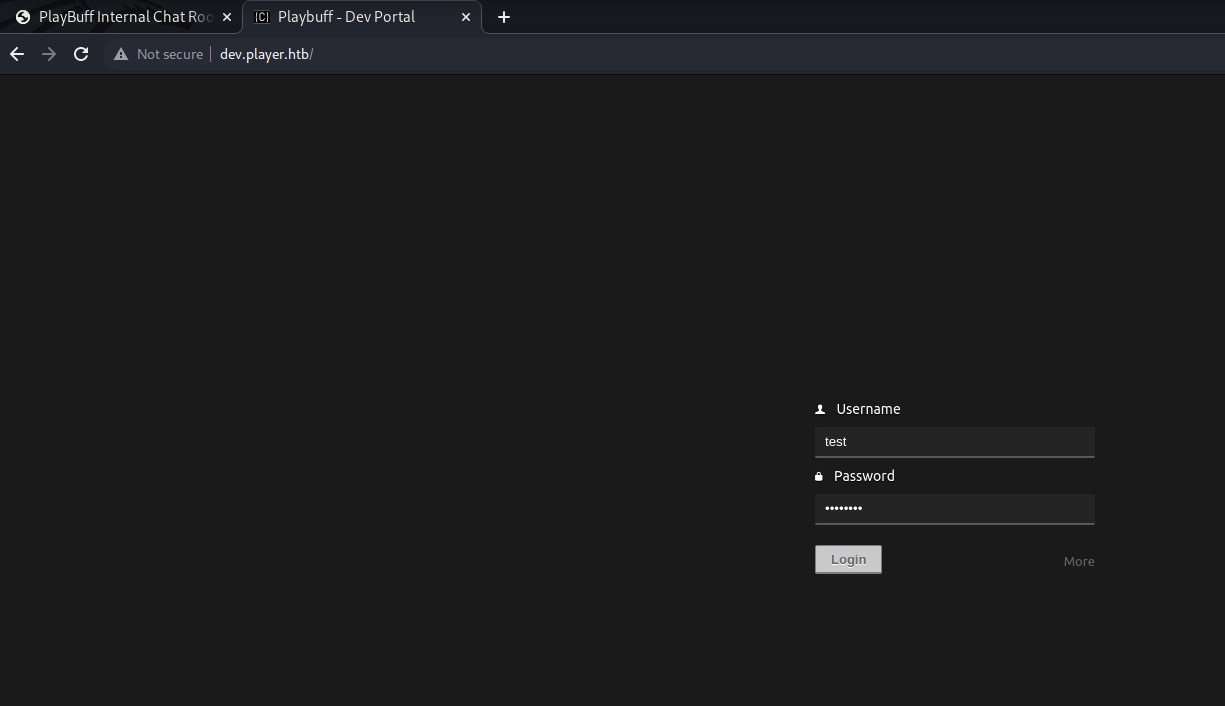
Task: Click the page reload icon
Action: (x=80, y=54)
